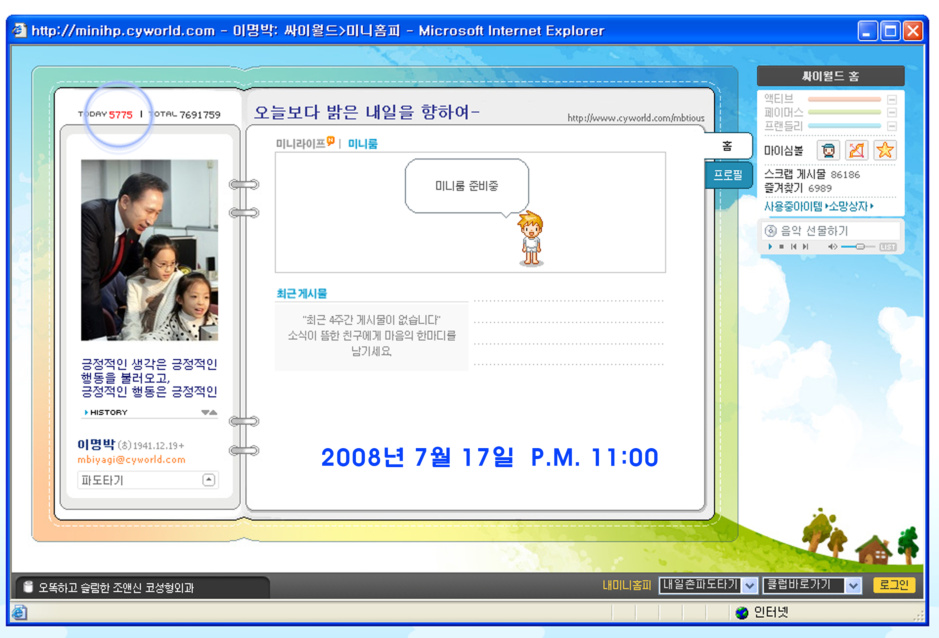Collapse the 액티브 meter minus box
This screenshot has width=939, height=638.
892,99
